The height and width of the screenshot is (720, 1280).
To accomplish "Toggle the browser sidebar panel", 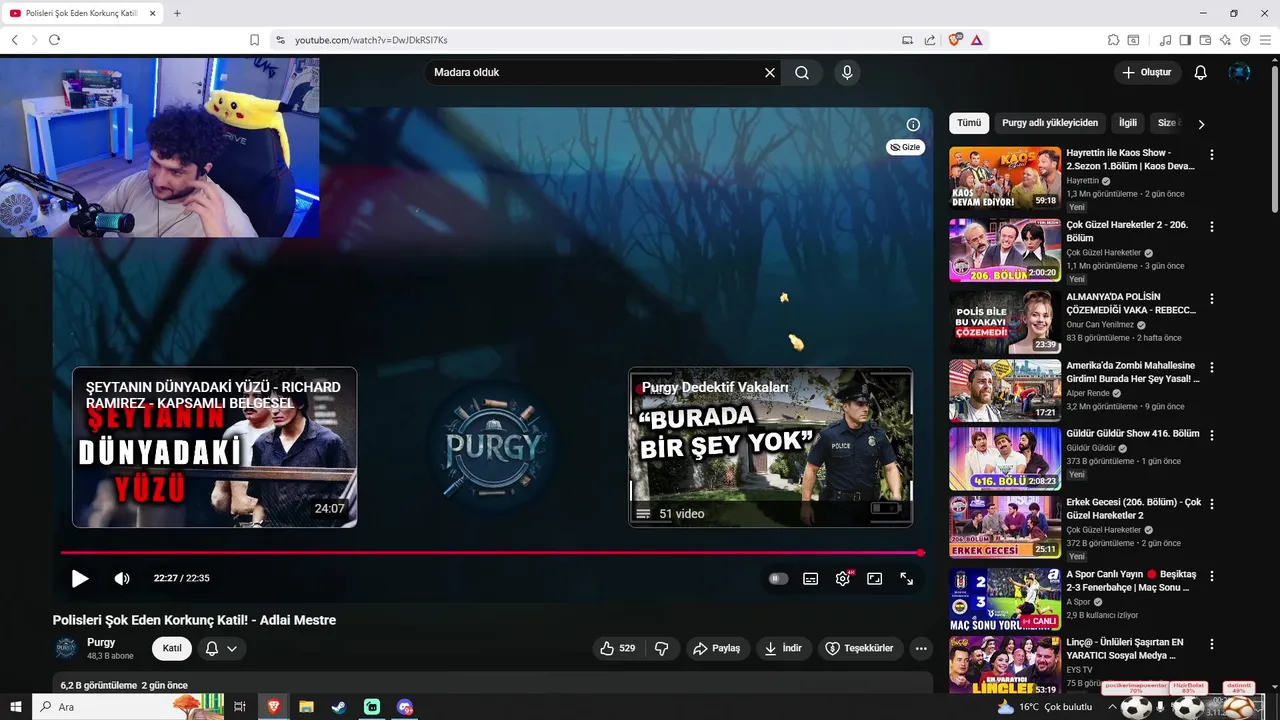I will (x=1185, y=40).
